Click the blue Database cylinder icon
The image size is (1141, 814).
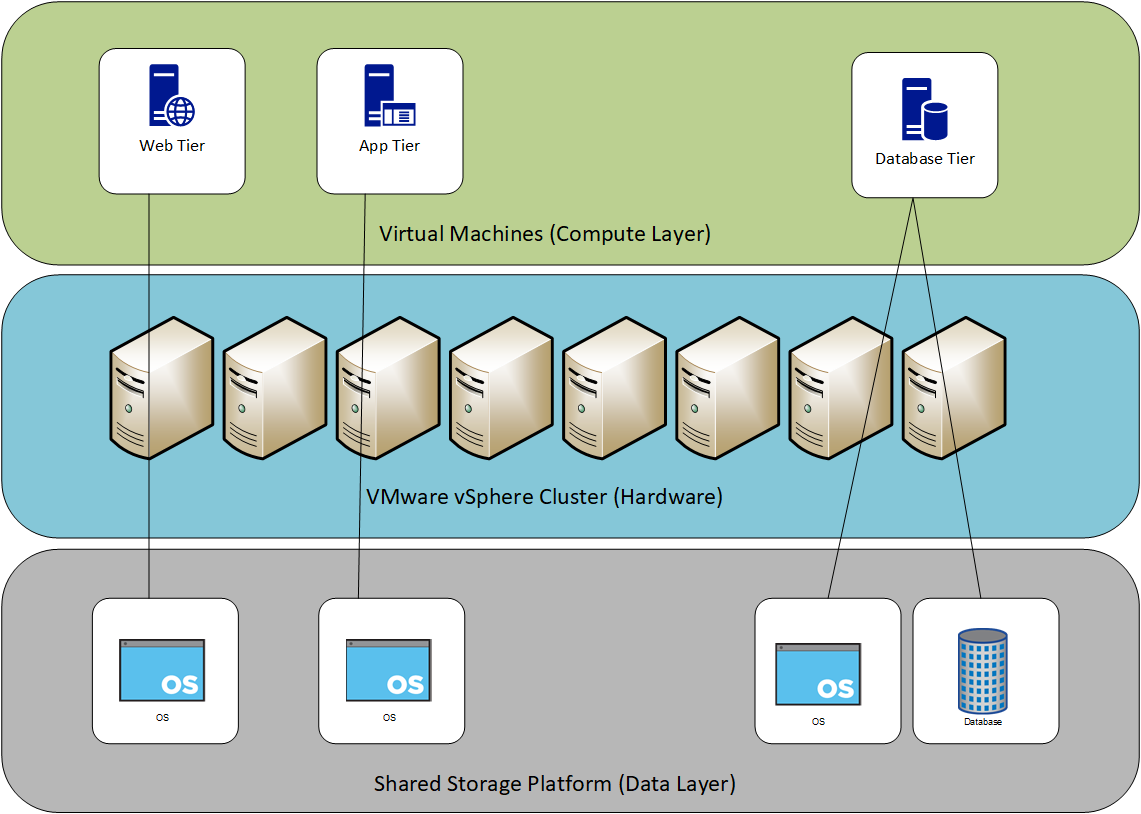pyautogui.click(x=983, y=671)
